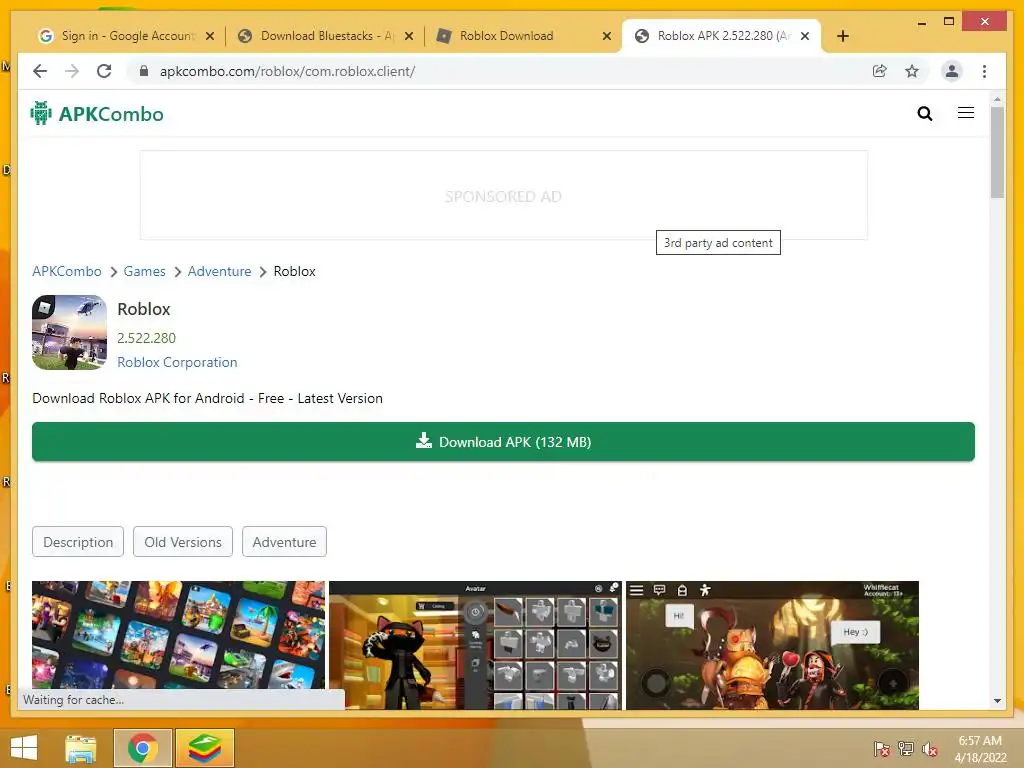Screen dimensions: 1024x768
Task: Click the Chrome taskbar icon
Action: 143,748
